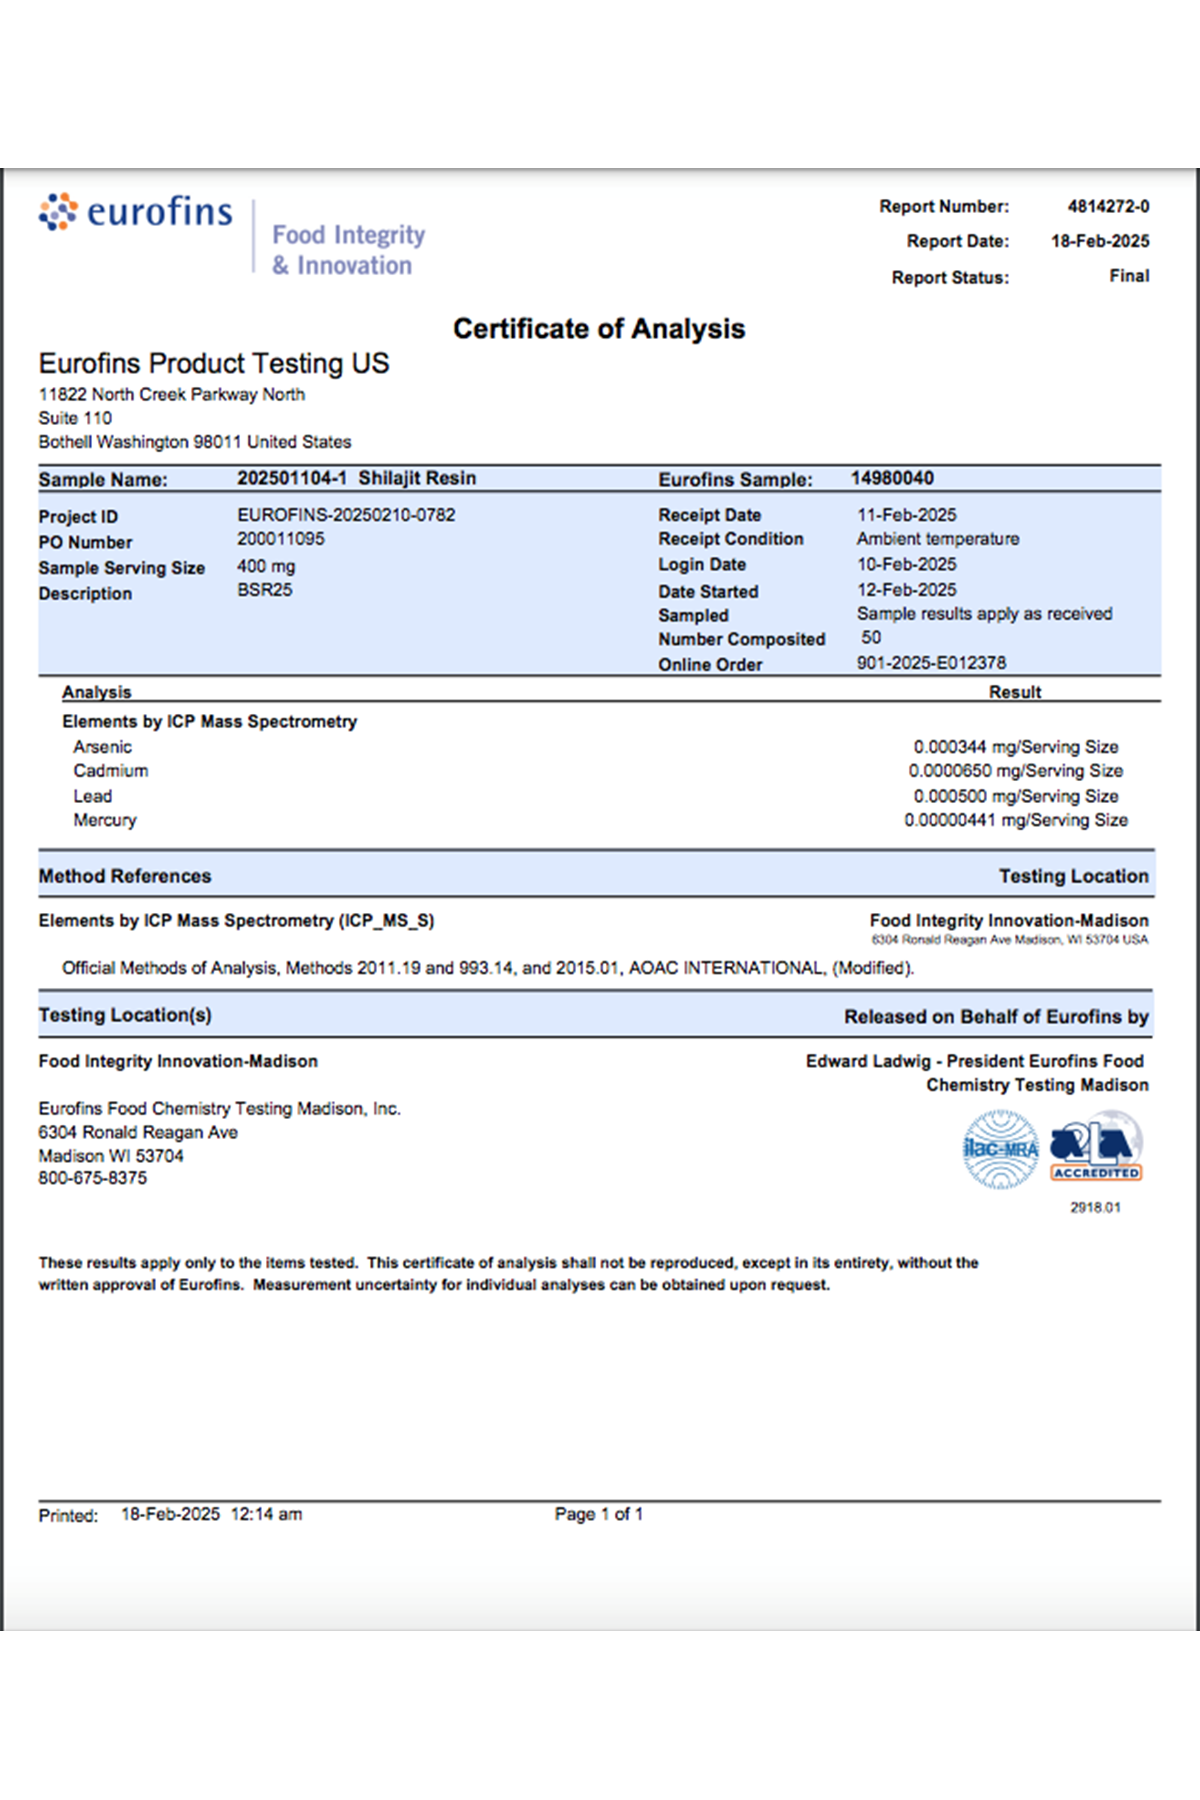
Task: Click Eurofins sample number 14980040
Action: point(892,478)
